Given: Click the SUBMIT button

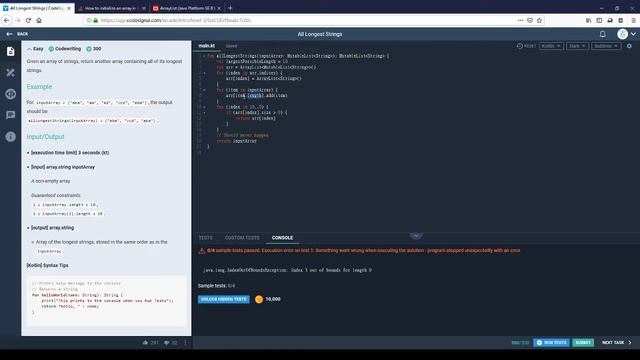Looking at the screenshot, I should coord(583,342).
